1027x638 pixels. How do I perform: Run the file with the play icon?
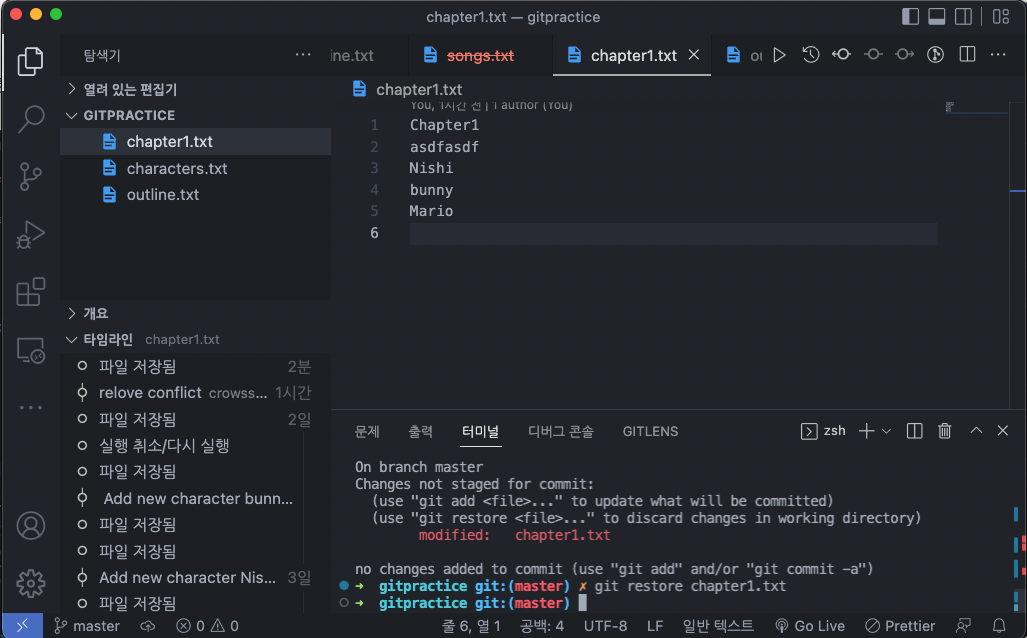point(779,55)
